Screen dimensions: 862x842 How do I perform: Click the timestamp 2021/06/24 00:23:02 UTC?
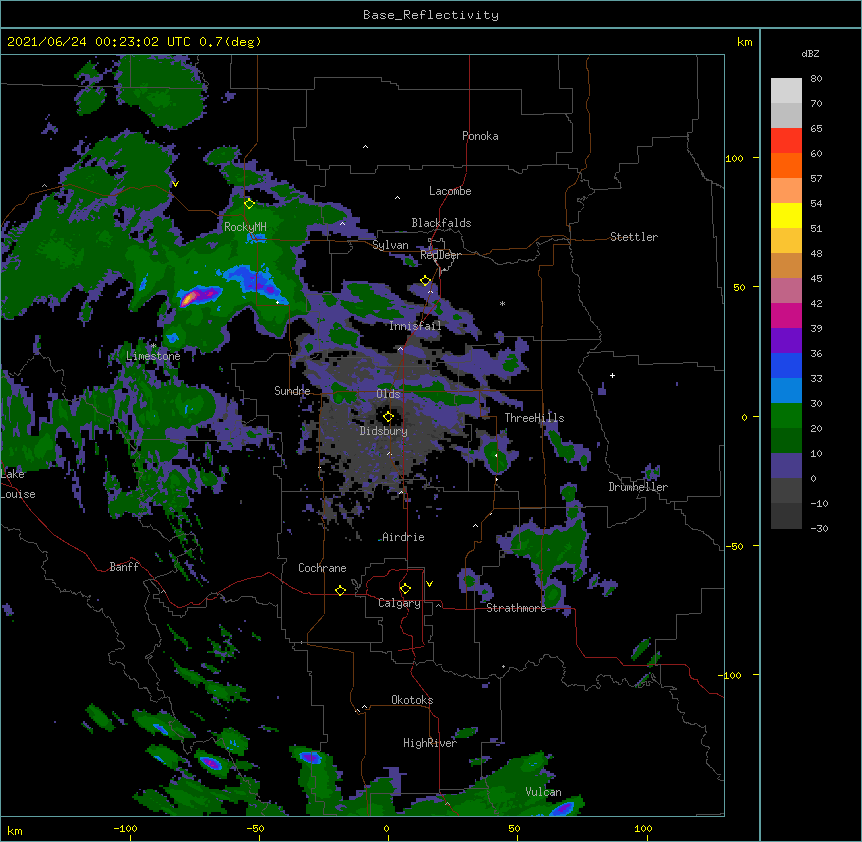pos(99,42)
